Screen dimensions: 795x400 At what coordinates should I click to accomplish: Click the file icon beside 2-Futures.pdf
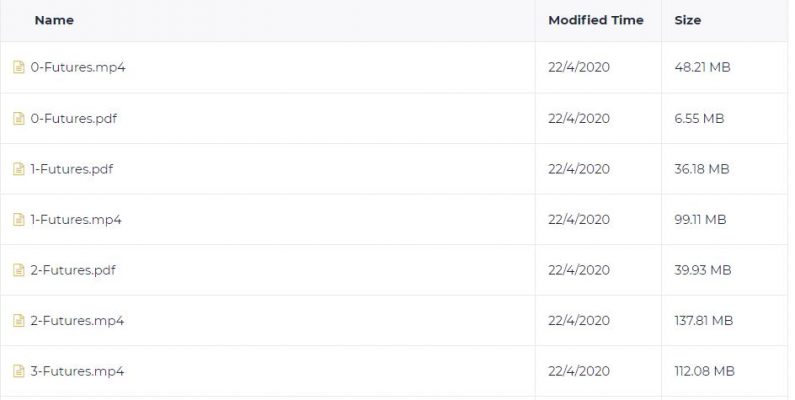(19, 270)
